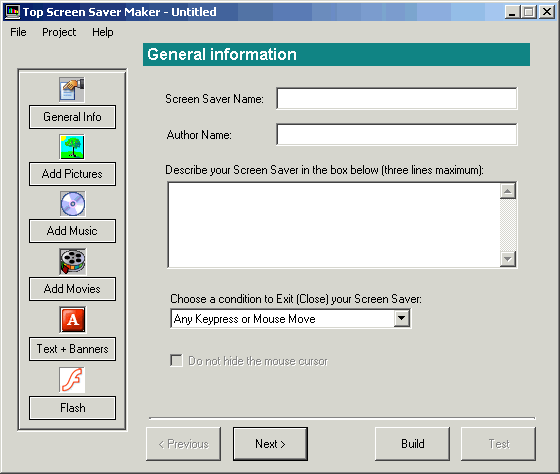Click description box scroll up arrow
The height and width of the screenshot is (474, 560).
[x=508, y=191]
